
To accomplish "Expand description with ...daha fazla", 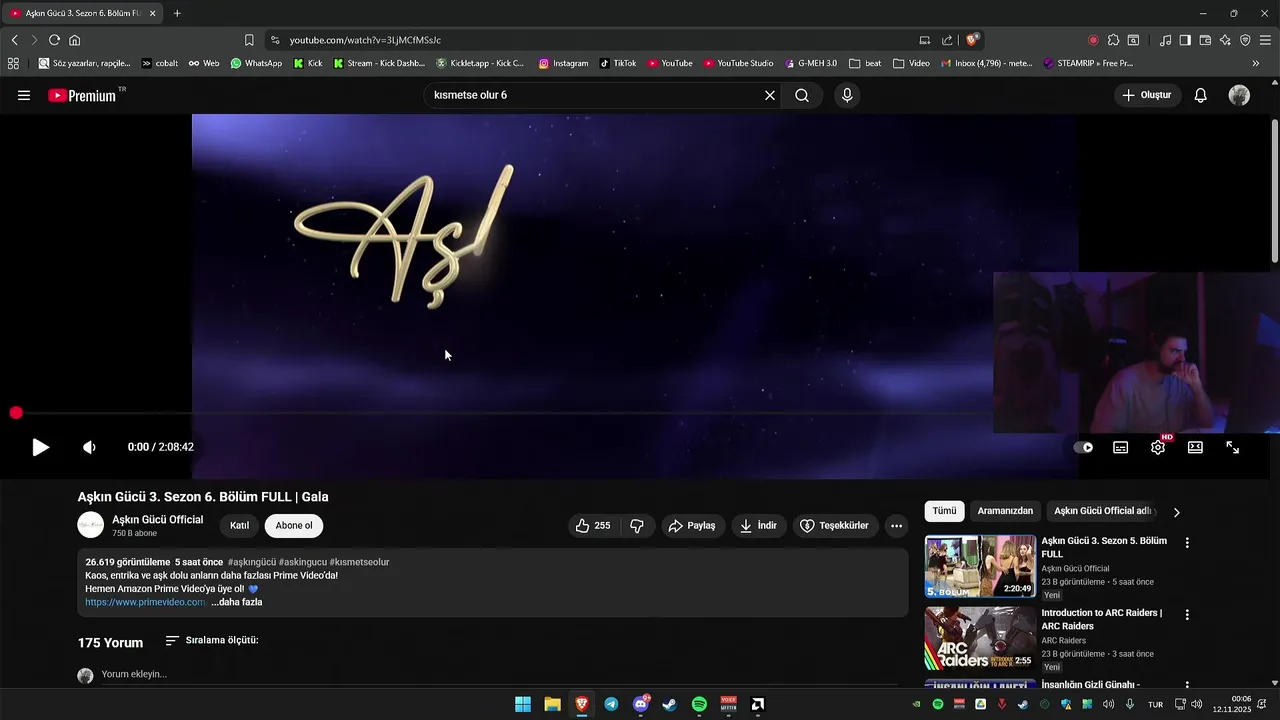I will [237, 602].
